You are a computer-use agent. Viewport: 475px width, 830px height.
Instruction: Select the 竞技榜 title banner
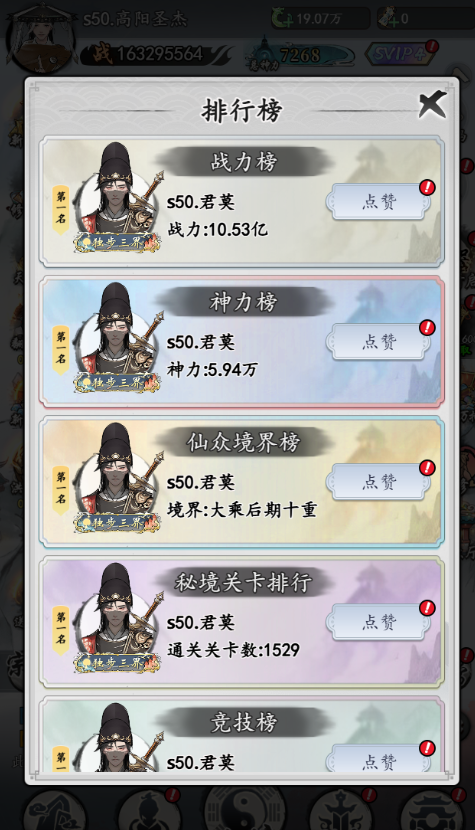(x=244, y=723)
